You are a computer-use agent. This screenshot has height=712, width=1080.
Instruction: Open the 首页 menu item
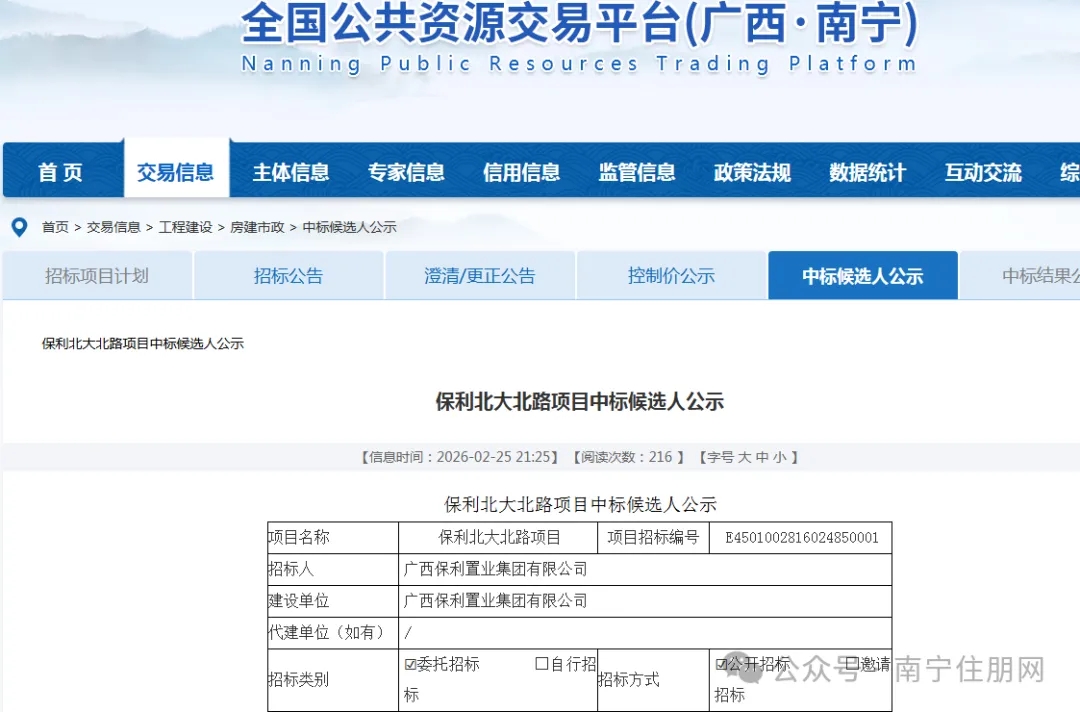click(61, 171)
